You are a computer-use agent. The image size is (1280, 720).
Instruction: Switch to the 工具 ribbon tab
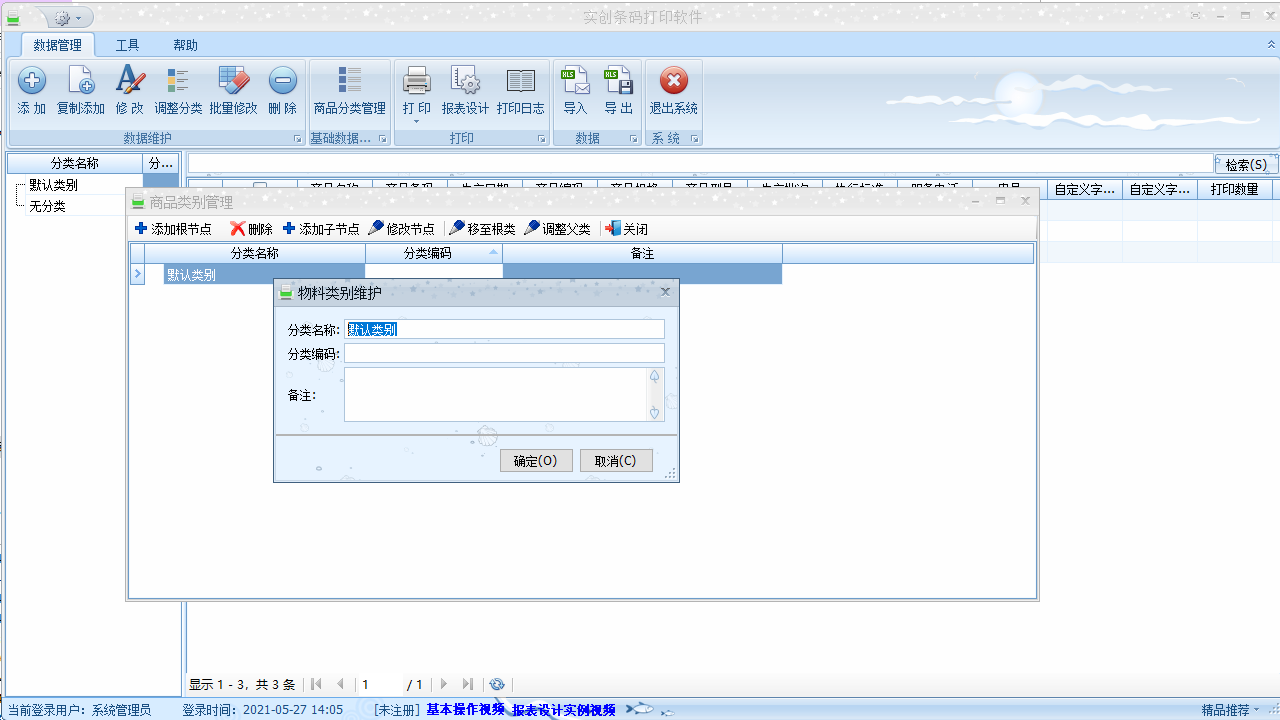pyautogui.click(x=127, y=45)
